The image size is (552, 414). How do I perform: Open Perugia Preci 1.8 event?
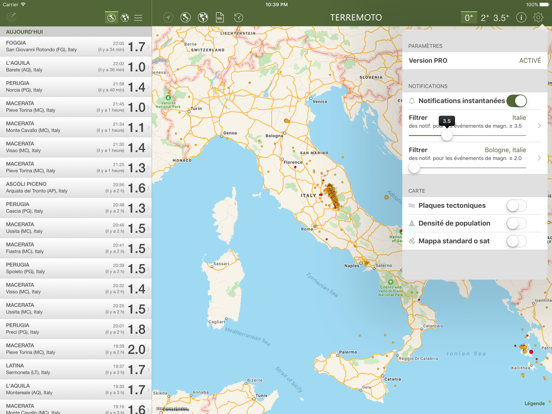[x=76, y=329]
